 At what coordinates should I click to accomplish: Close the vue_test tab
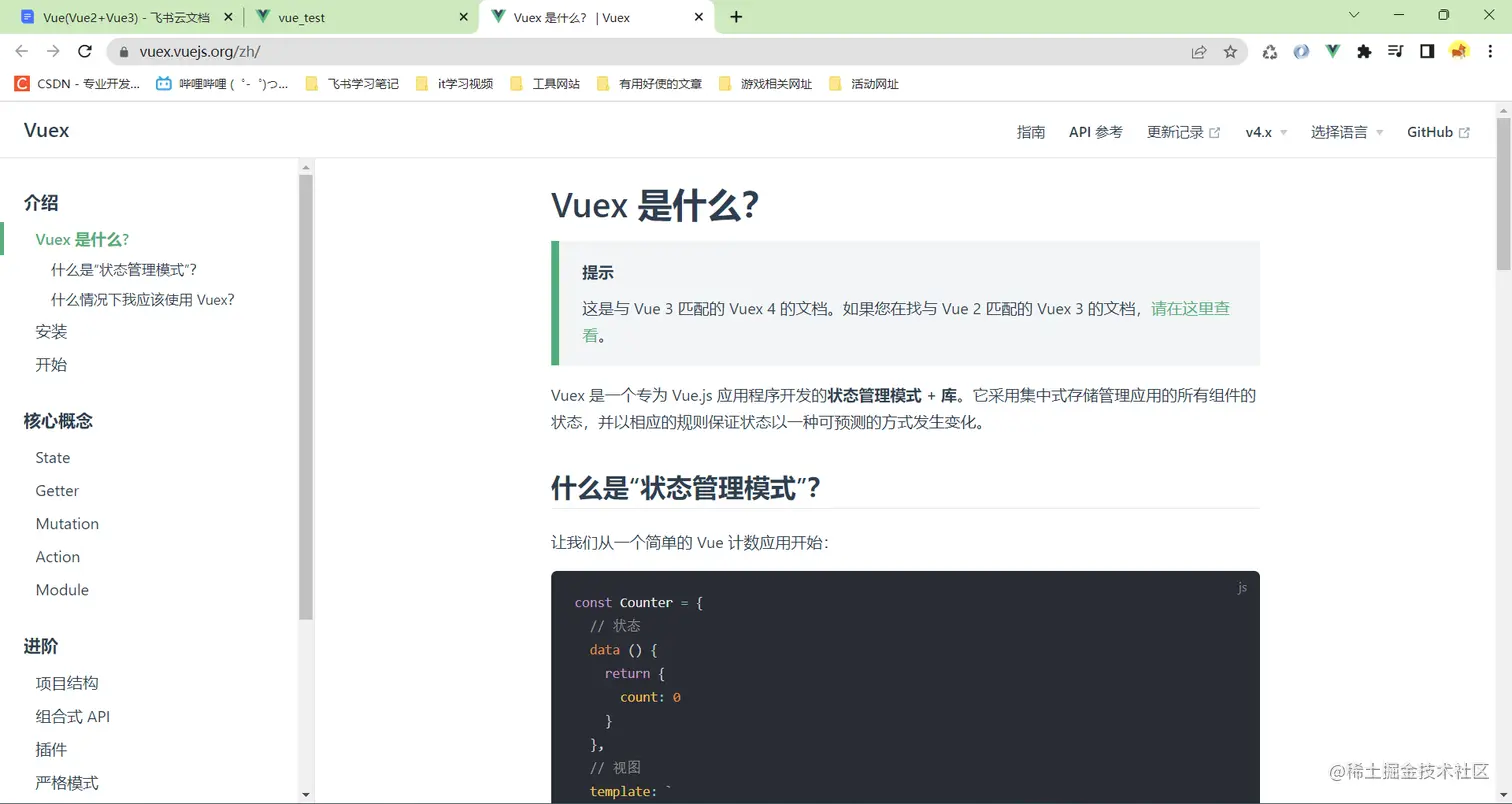[463, 17]
